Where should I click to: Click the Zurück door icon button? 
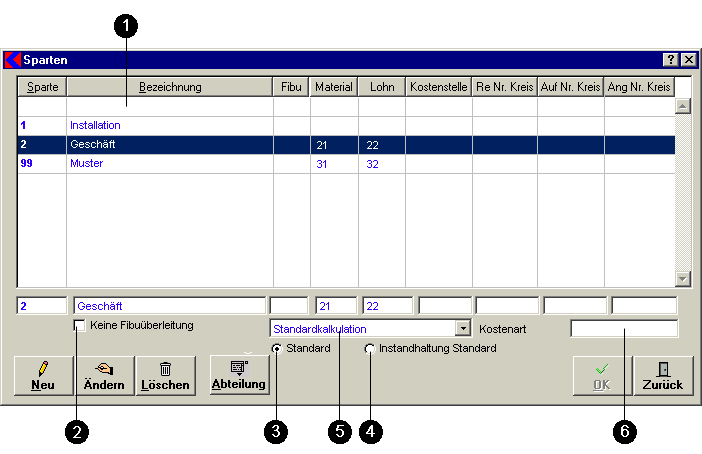coord(662,376)
